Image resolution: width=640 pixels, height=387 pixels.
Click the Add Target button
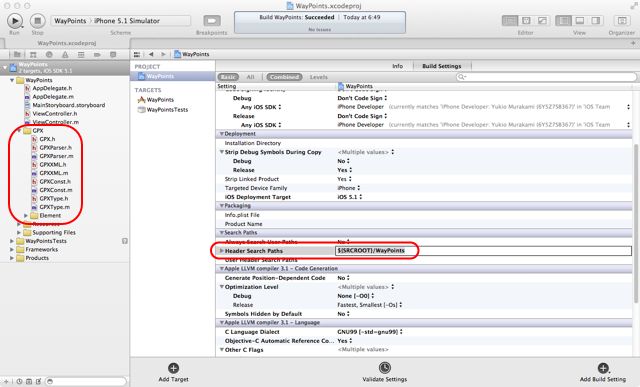point(173,372)
